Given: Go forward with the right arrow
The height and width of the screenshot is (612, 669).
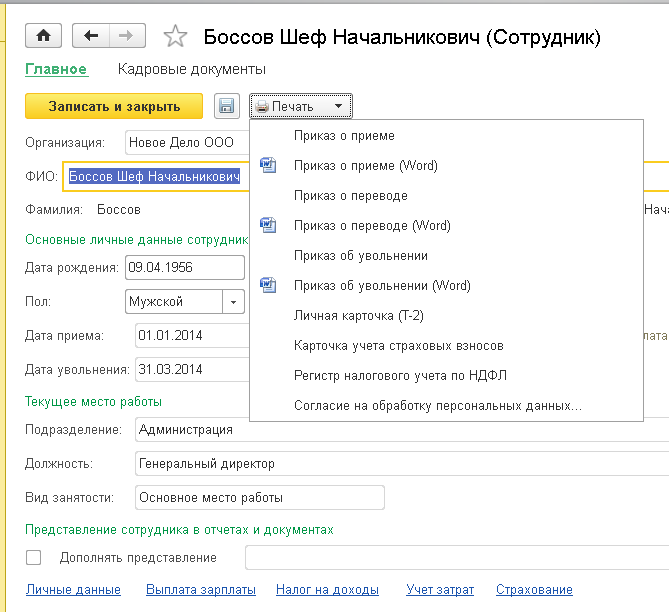Looking at the screenshot, I should coord(125,36).
